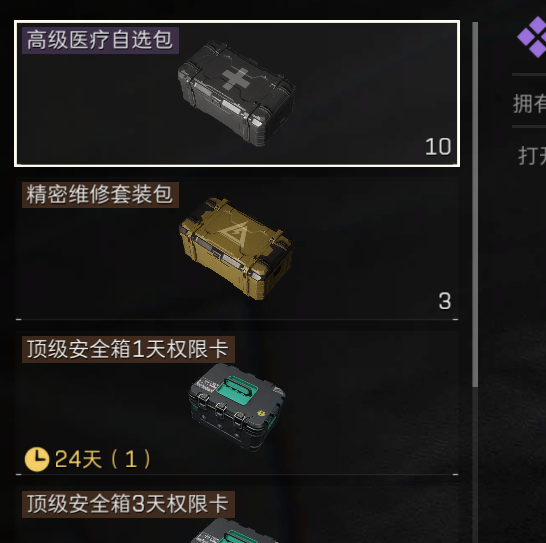Click the quantity 3 on repair kit
Viewport: 546px width, 543px height.
[x=445, y=301]
